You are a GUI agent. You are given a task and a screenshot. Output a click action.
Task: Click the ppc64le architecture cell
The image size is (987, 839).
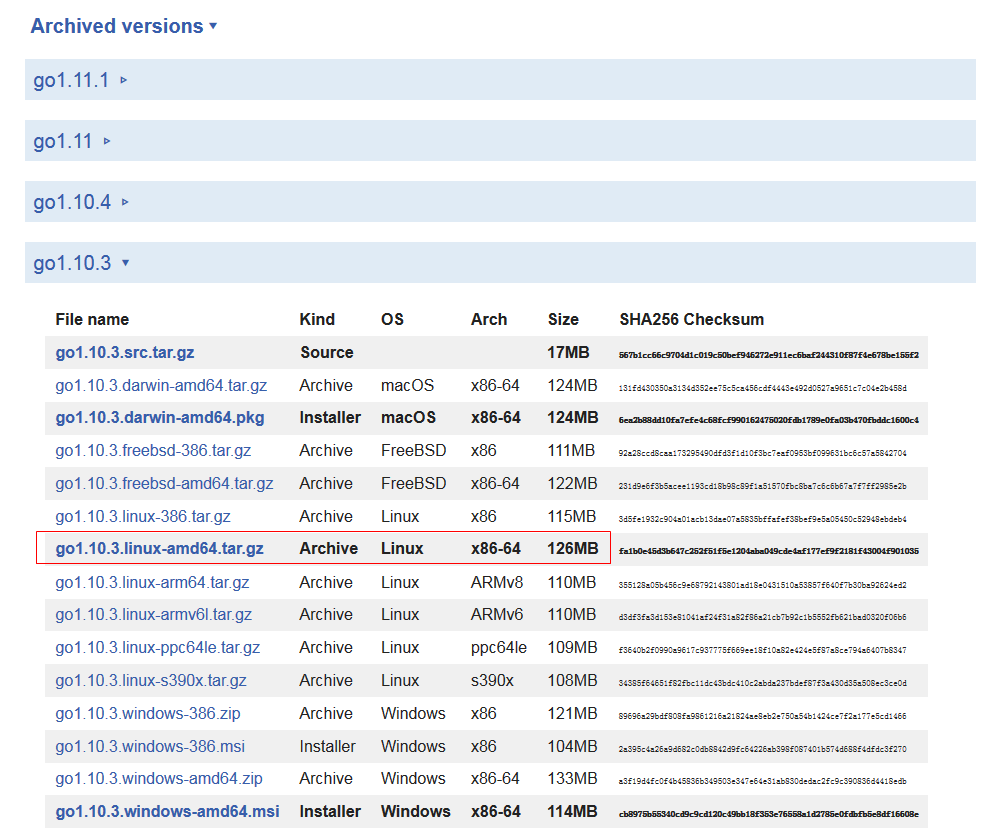click(499, 648)
